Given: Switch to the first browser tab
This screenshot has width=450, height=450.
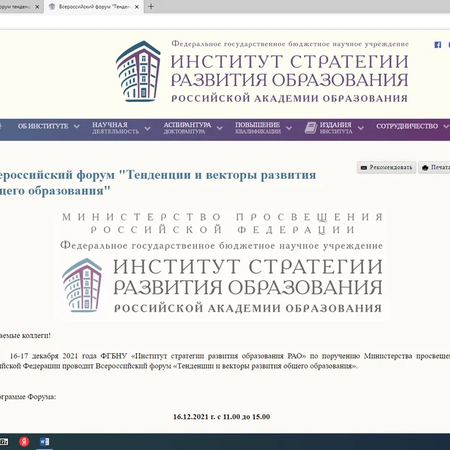Looking at the screenshot, I should pyautogui.click(x=20, y=7).
